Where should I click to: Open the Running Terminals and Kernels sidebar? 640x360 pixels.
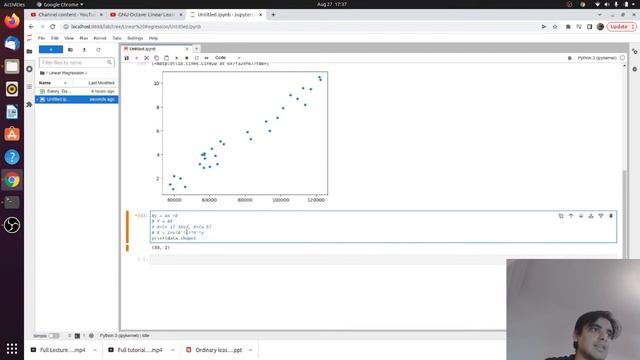pyautogui.click(x=29, y=69)
